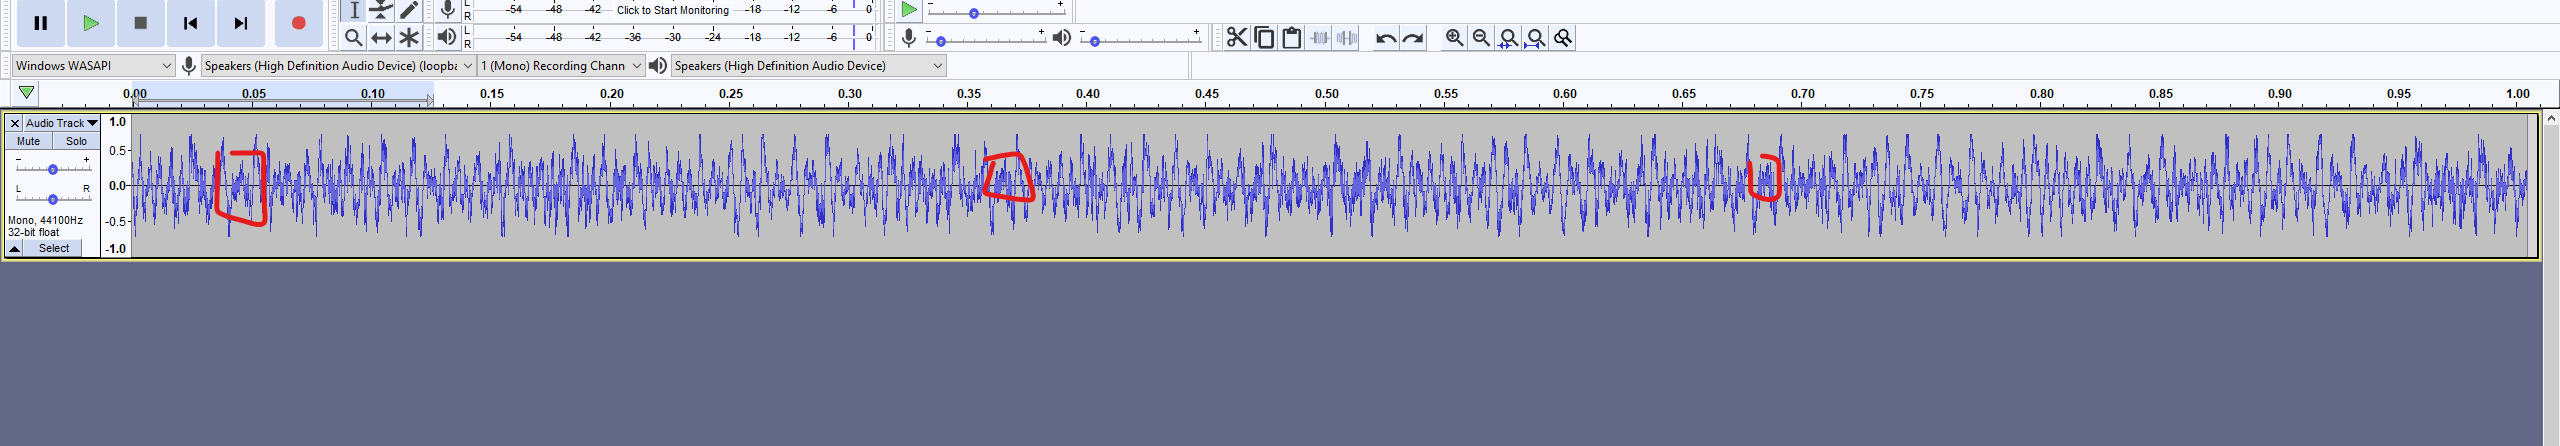
Task: Click the Zoom Toggle icon
Action: (1563, 38)
